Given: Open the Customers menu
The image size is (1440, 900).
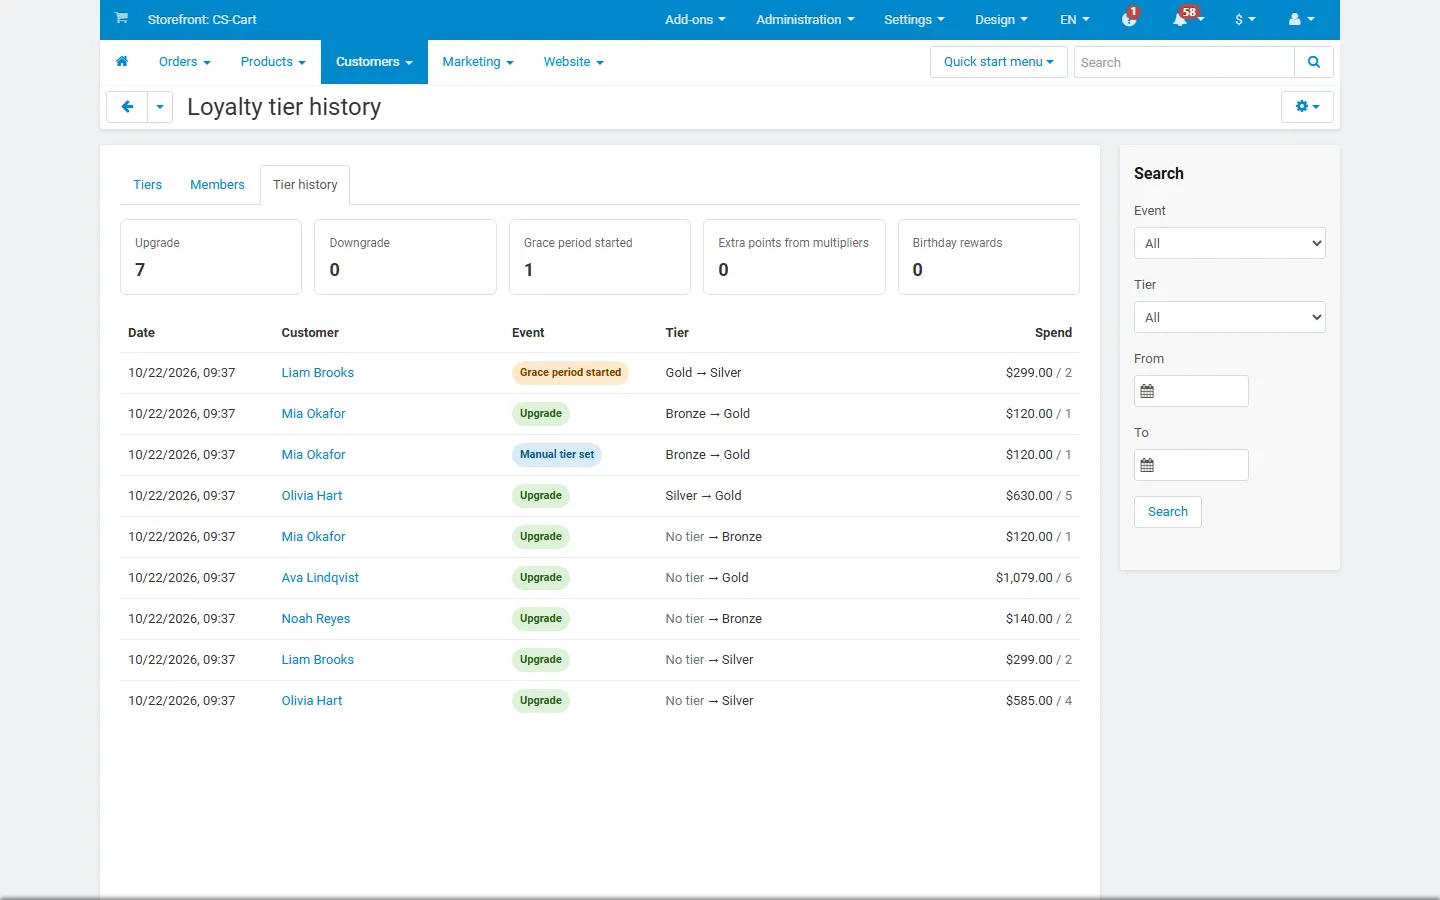Looking at the screenshot, I should 374,62.
